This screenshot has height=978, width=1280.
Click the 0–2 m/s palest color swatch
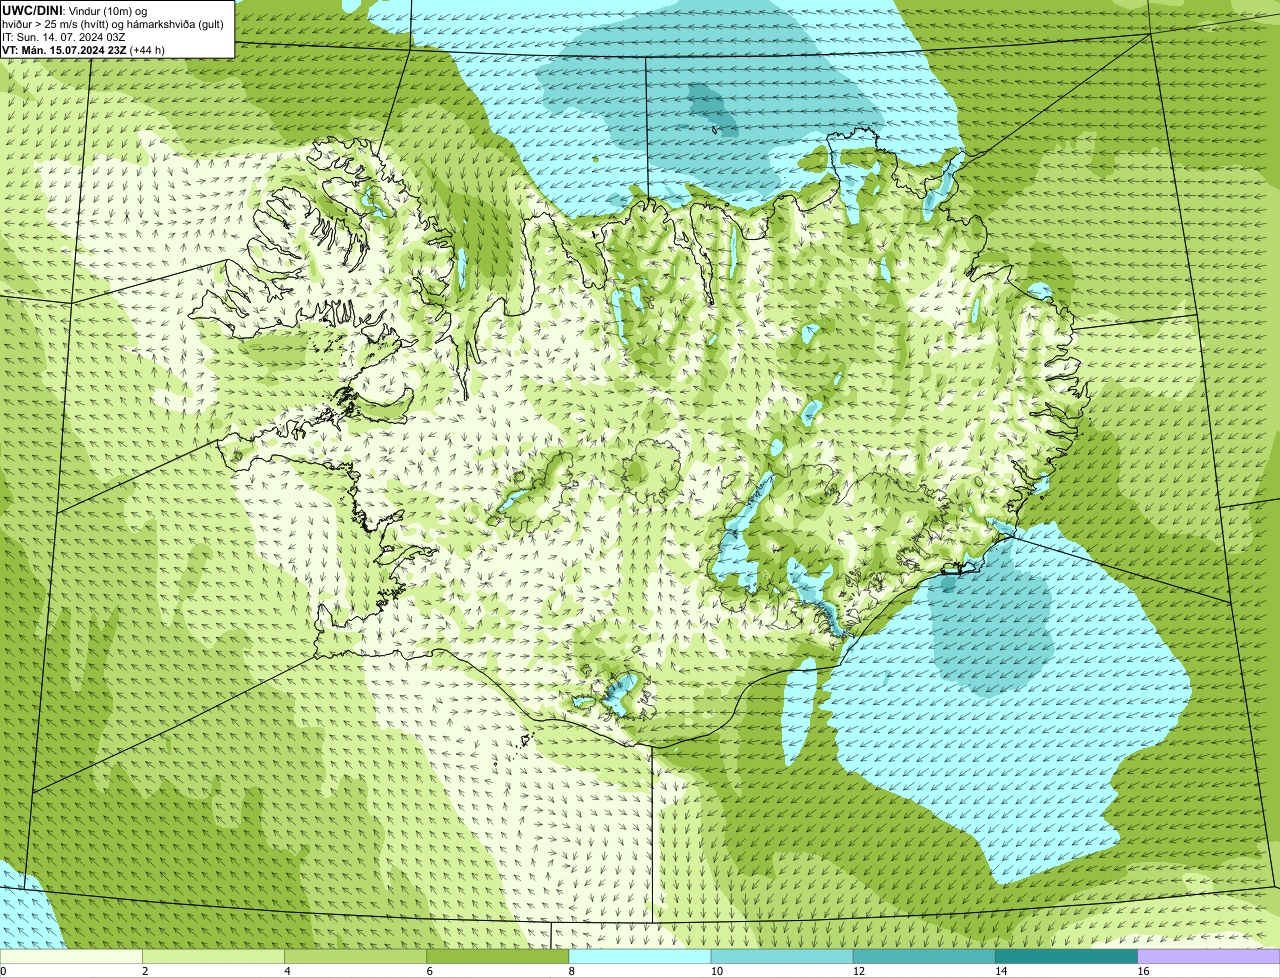(x=71, y=956)
